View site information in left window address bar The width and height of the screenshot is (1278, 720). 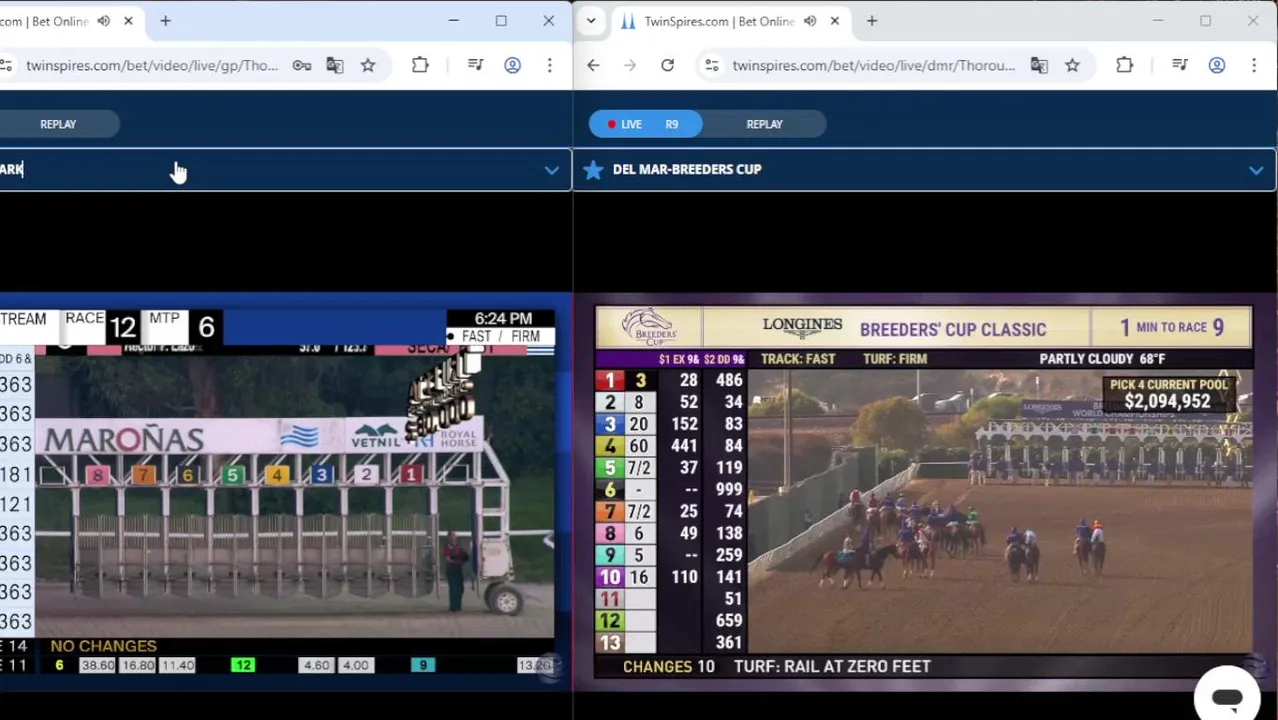7,66
